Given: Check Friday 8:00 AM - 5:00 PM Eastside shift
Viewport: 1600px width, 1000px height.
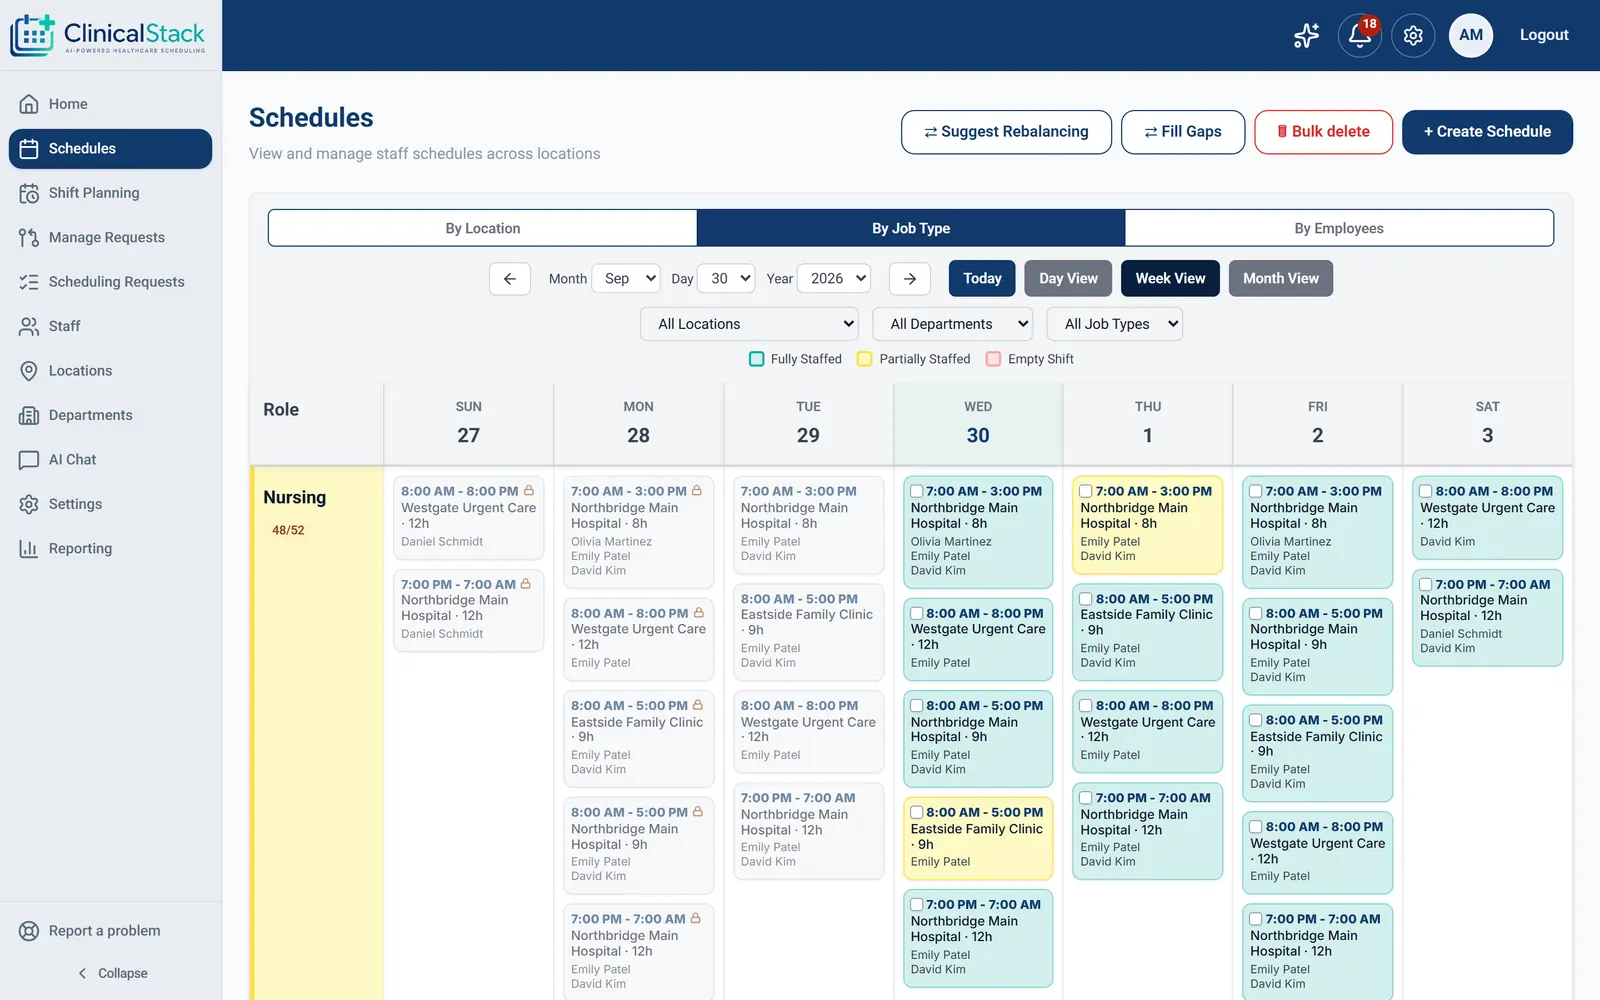Looking at the screenshot, I should (x=1256, y=720).
